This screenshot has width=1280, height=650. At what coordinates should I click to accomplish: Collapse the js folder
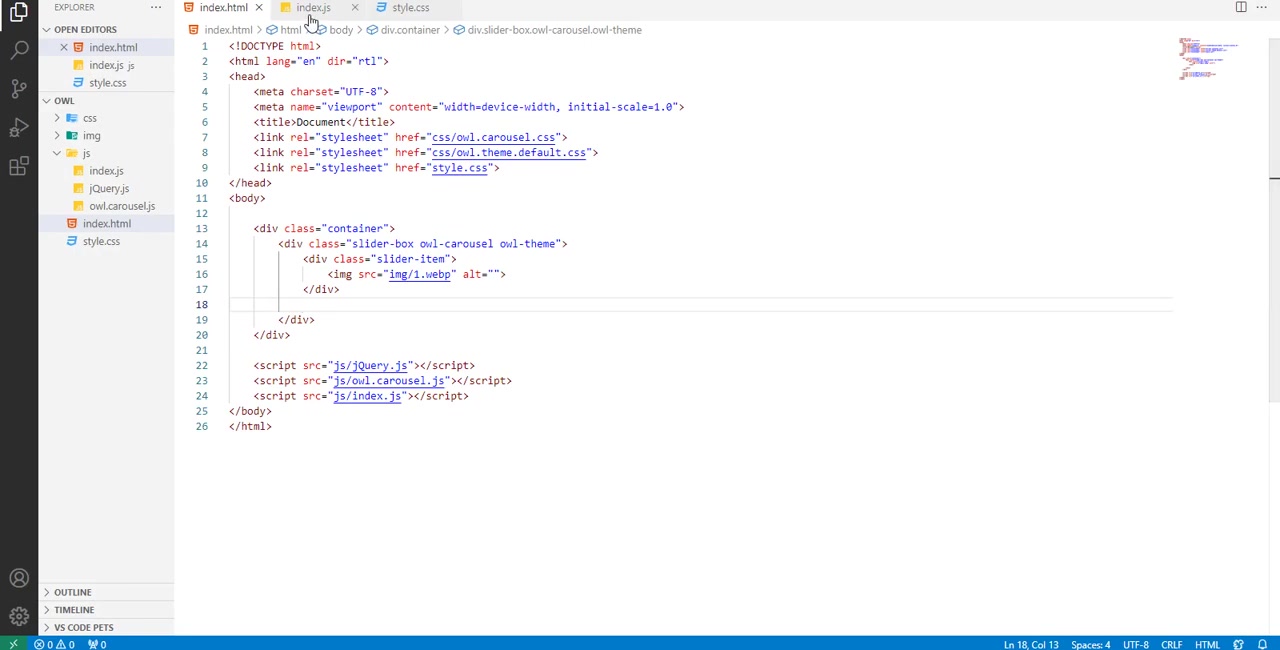[86, 153]
